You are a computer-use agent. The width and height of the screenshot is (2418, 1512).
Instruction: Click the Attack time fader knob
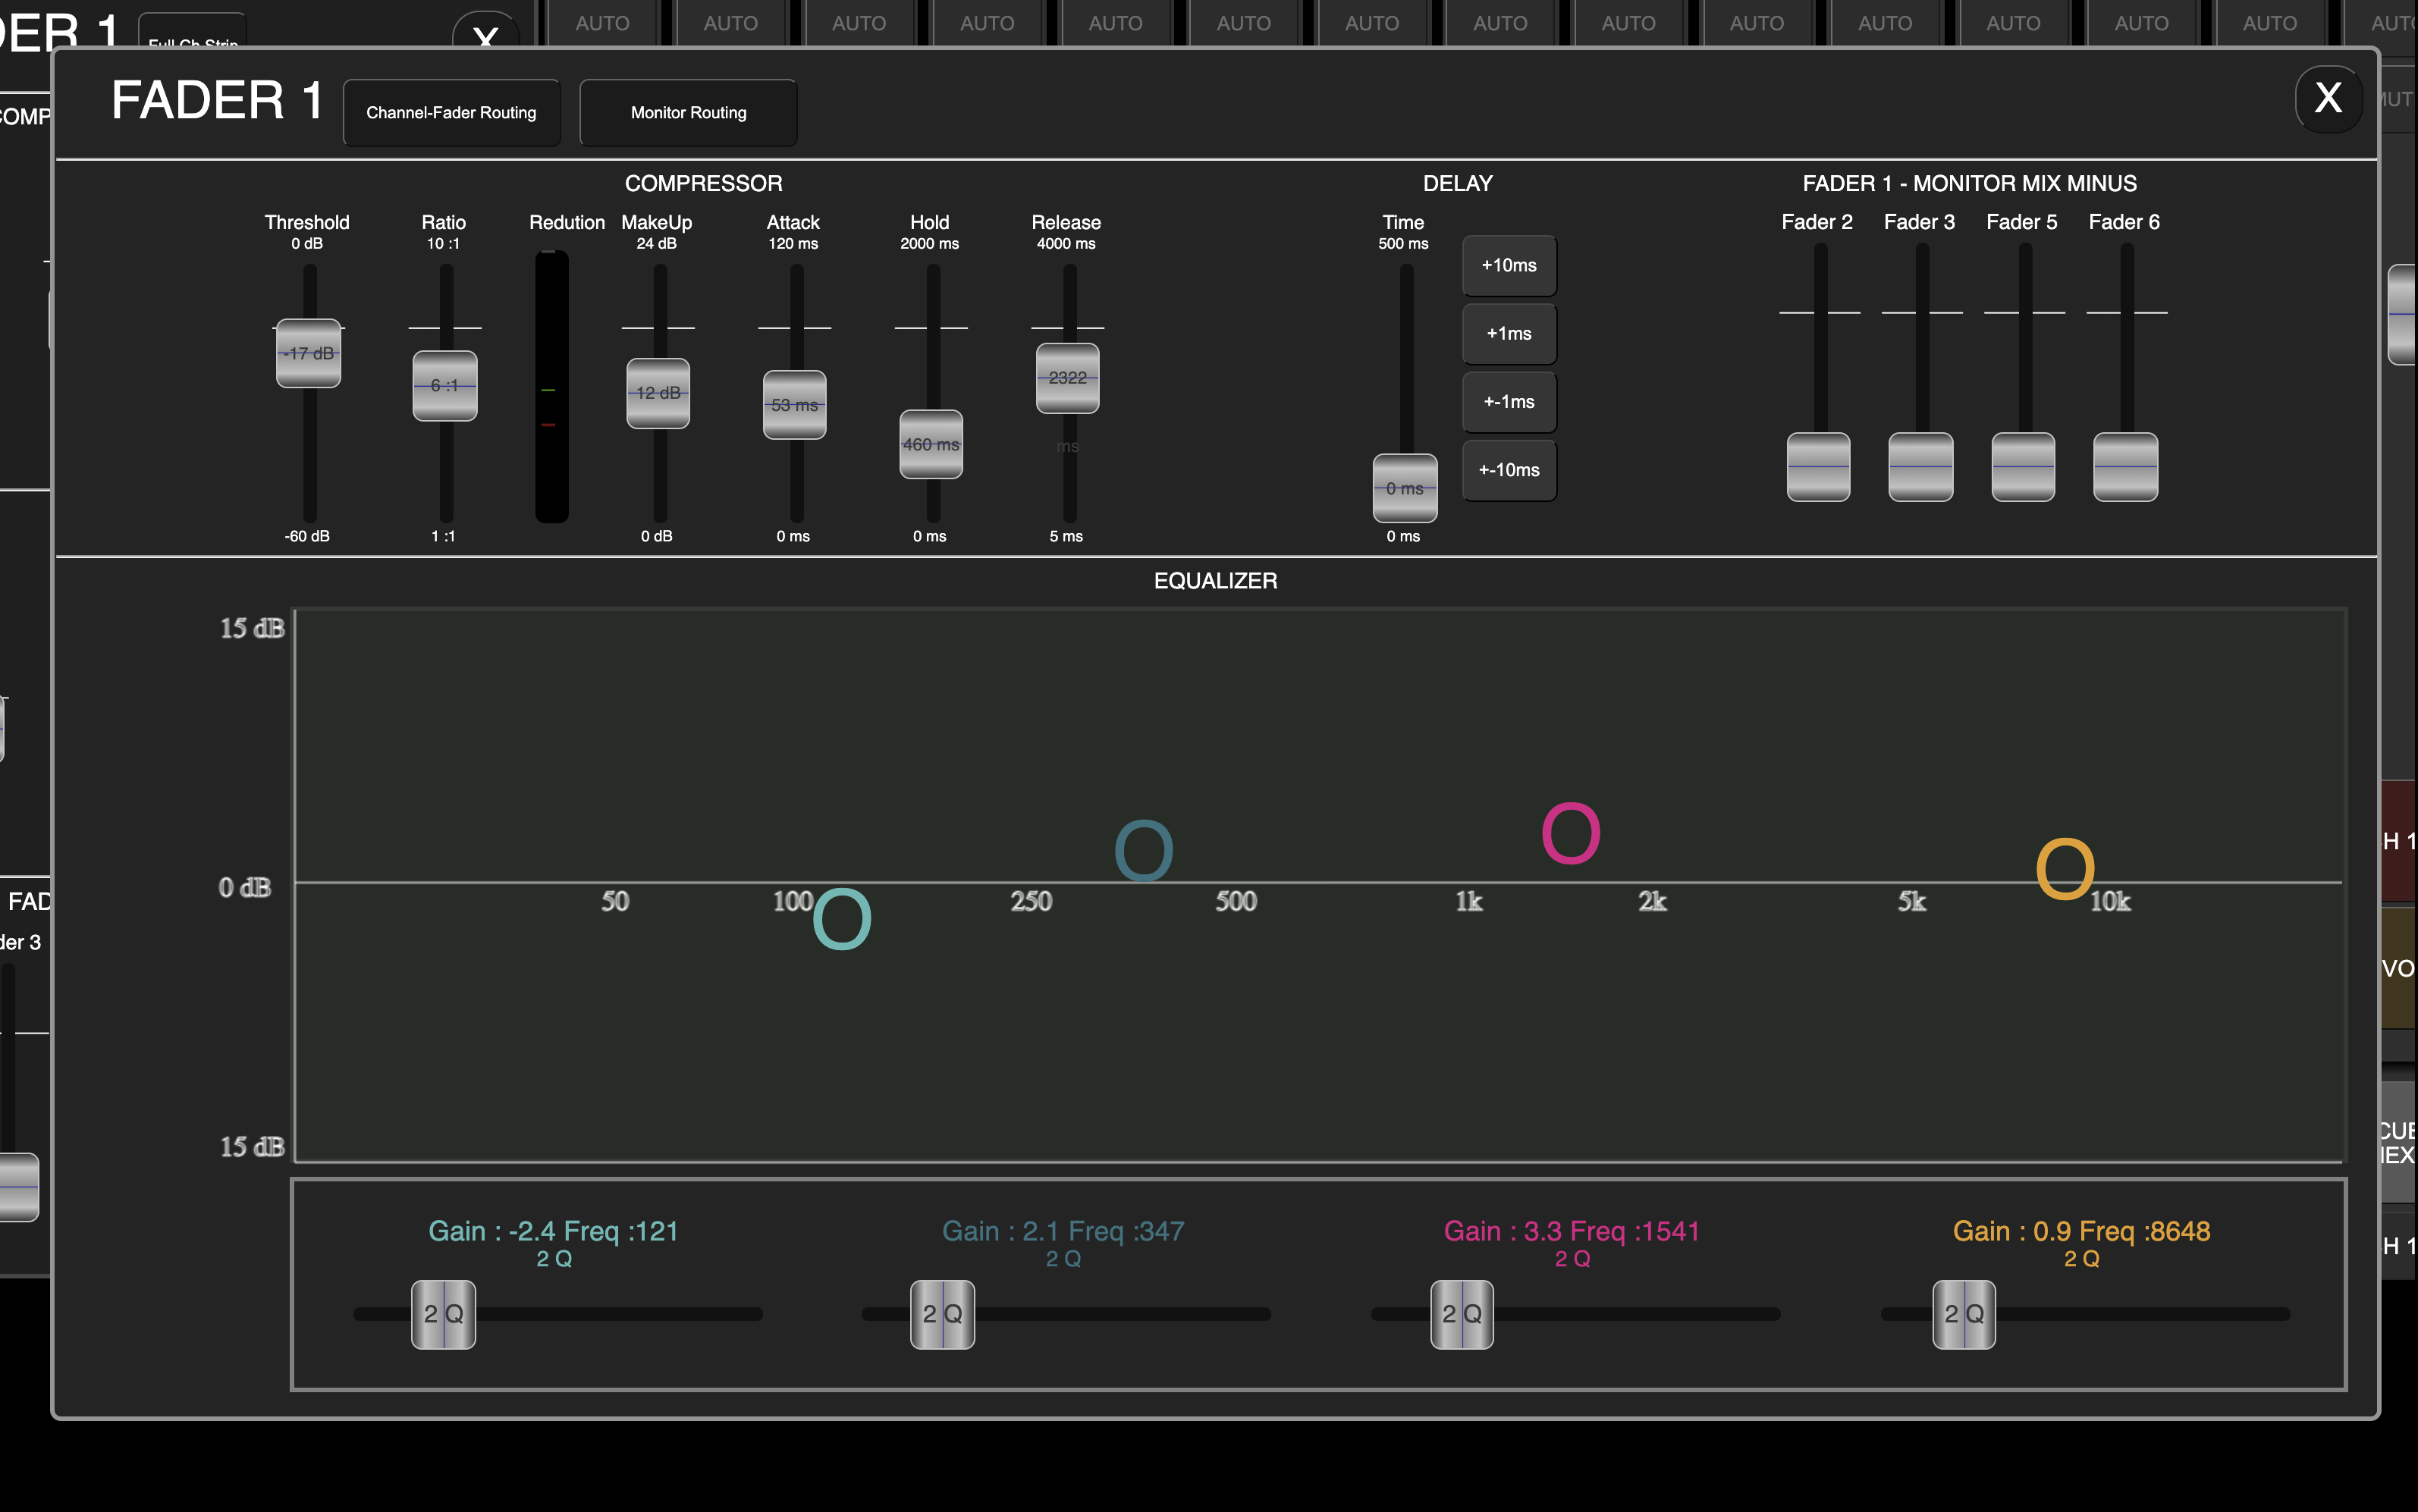(794, 405)
